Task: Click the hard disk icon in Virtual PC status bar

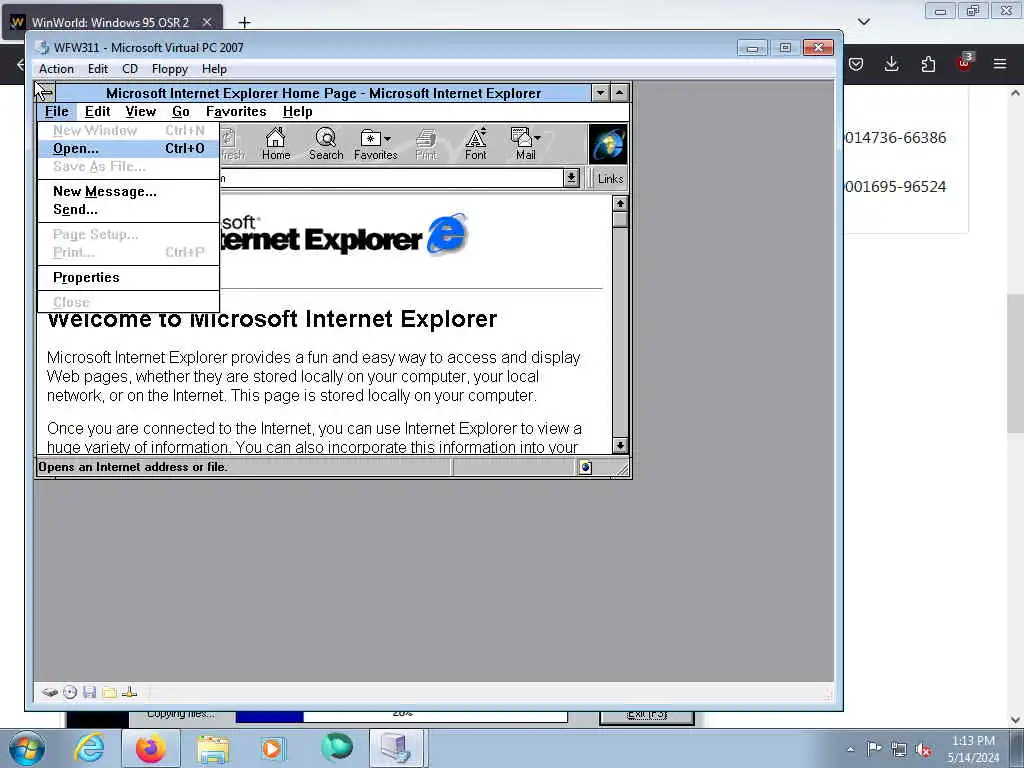Action: pyautogui.click(x=50, y=692)
